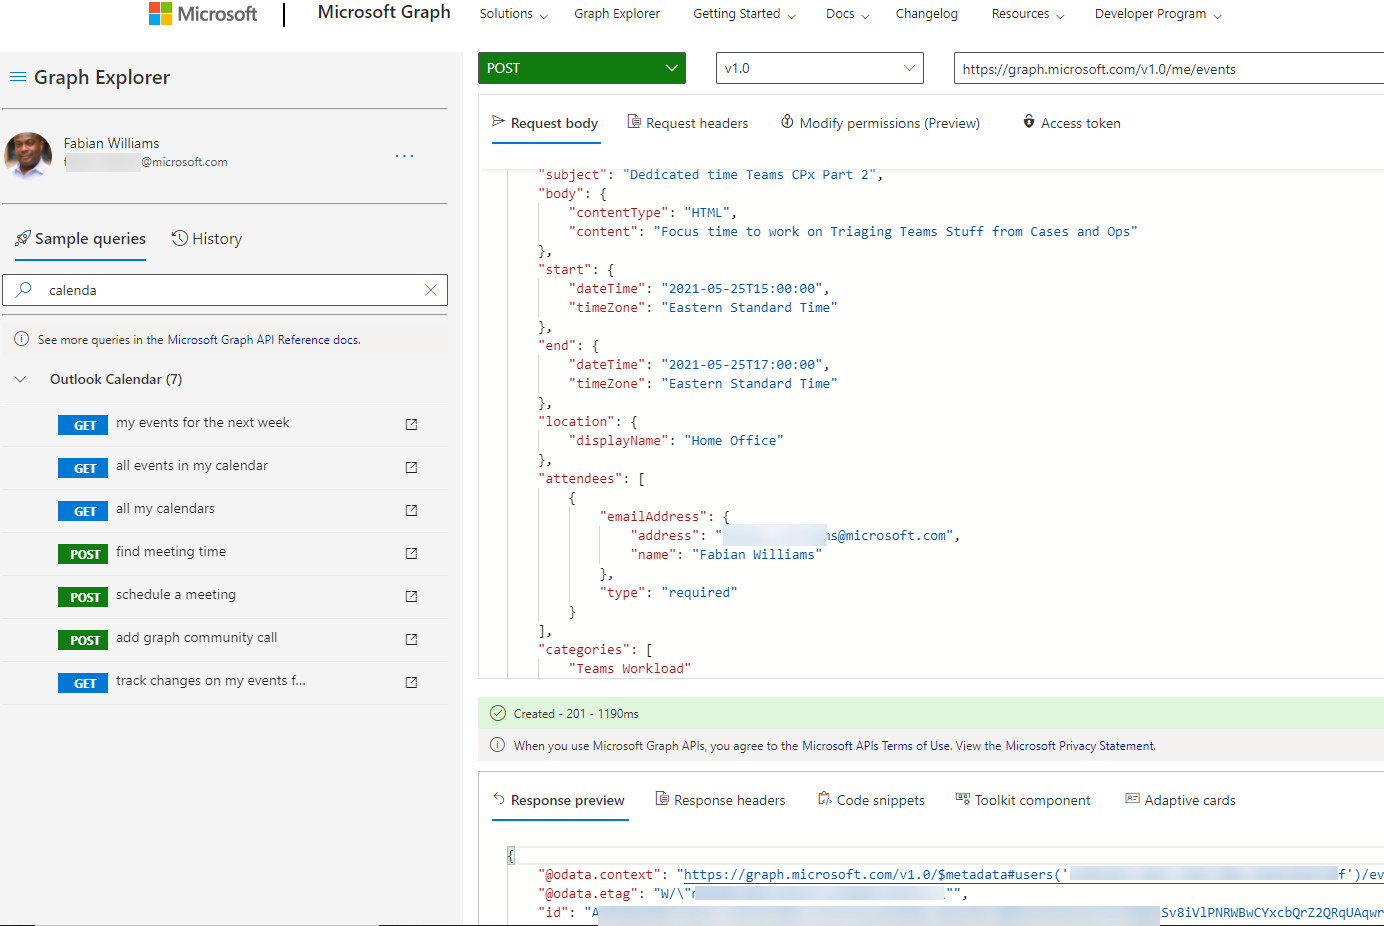Open docs link for add graph community call

pyautogui.click(x=411, y=639)
